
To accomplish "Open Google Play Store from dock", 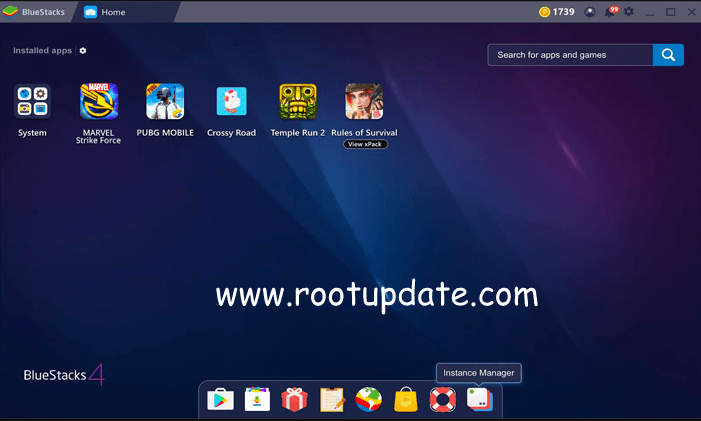I will (220, 399).
